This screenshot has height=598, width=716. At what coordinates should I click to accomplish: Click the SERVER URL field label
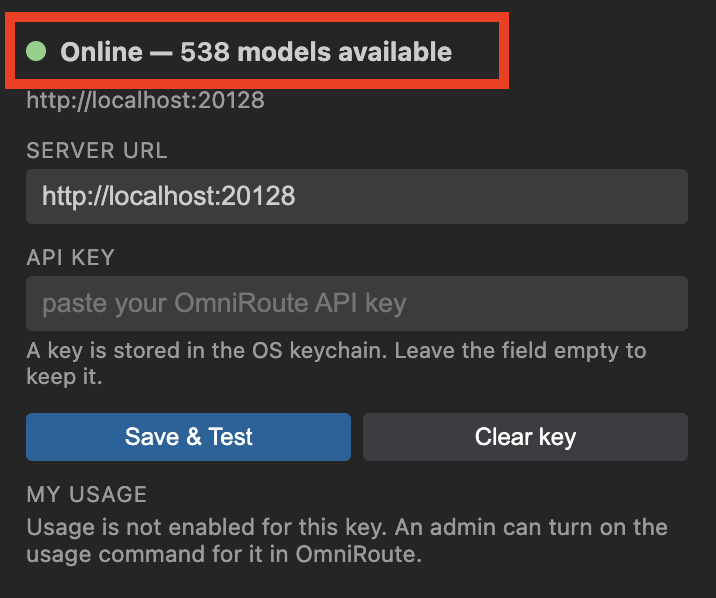[97, 151]
